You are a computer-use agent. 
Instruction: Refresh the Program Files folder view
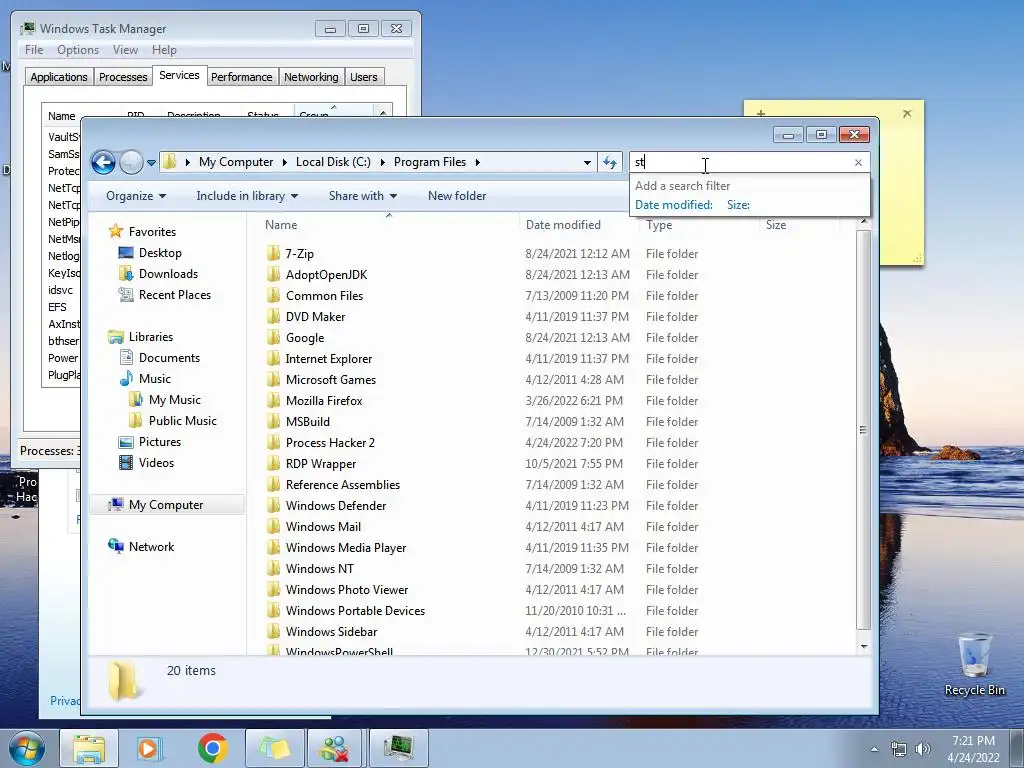pyautogui.click(x=609, y=163)
